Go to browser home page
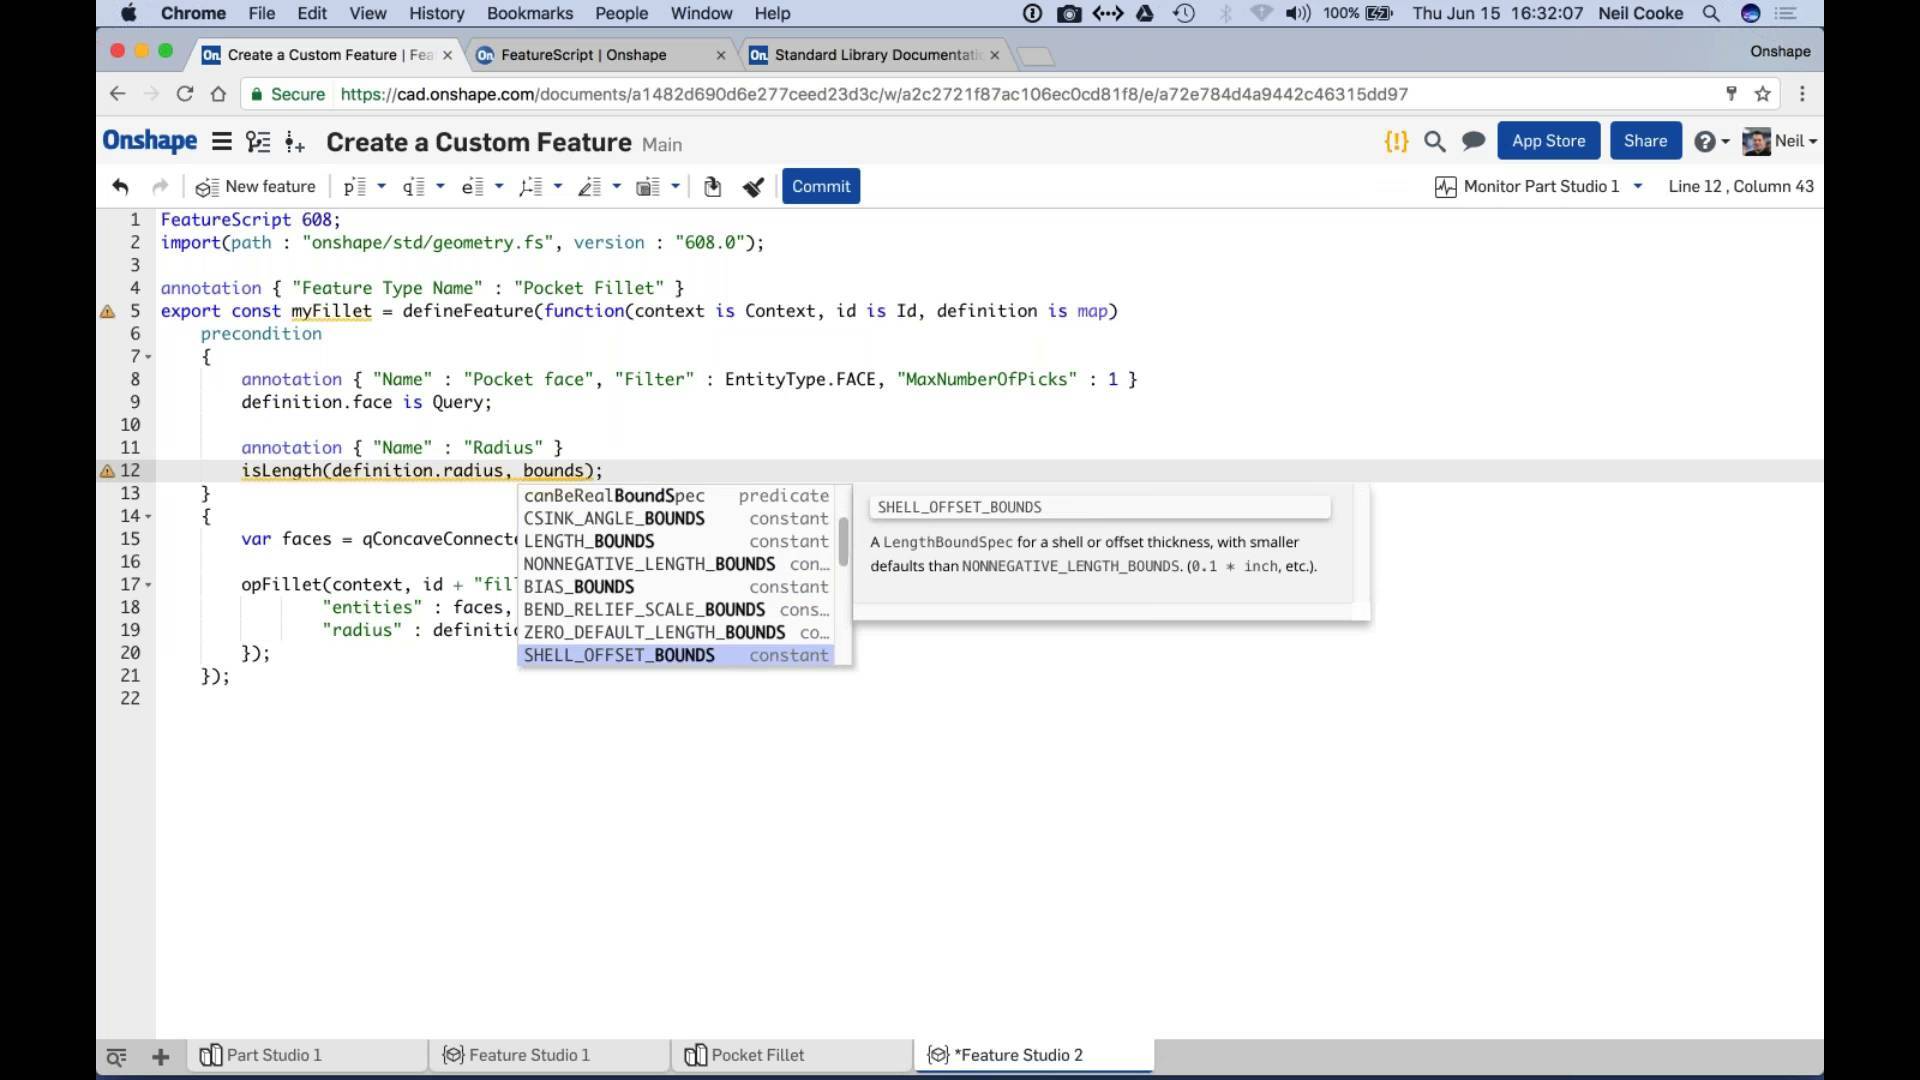This screenshot has height=1080, width=1920. coord(218,94)
